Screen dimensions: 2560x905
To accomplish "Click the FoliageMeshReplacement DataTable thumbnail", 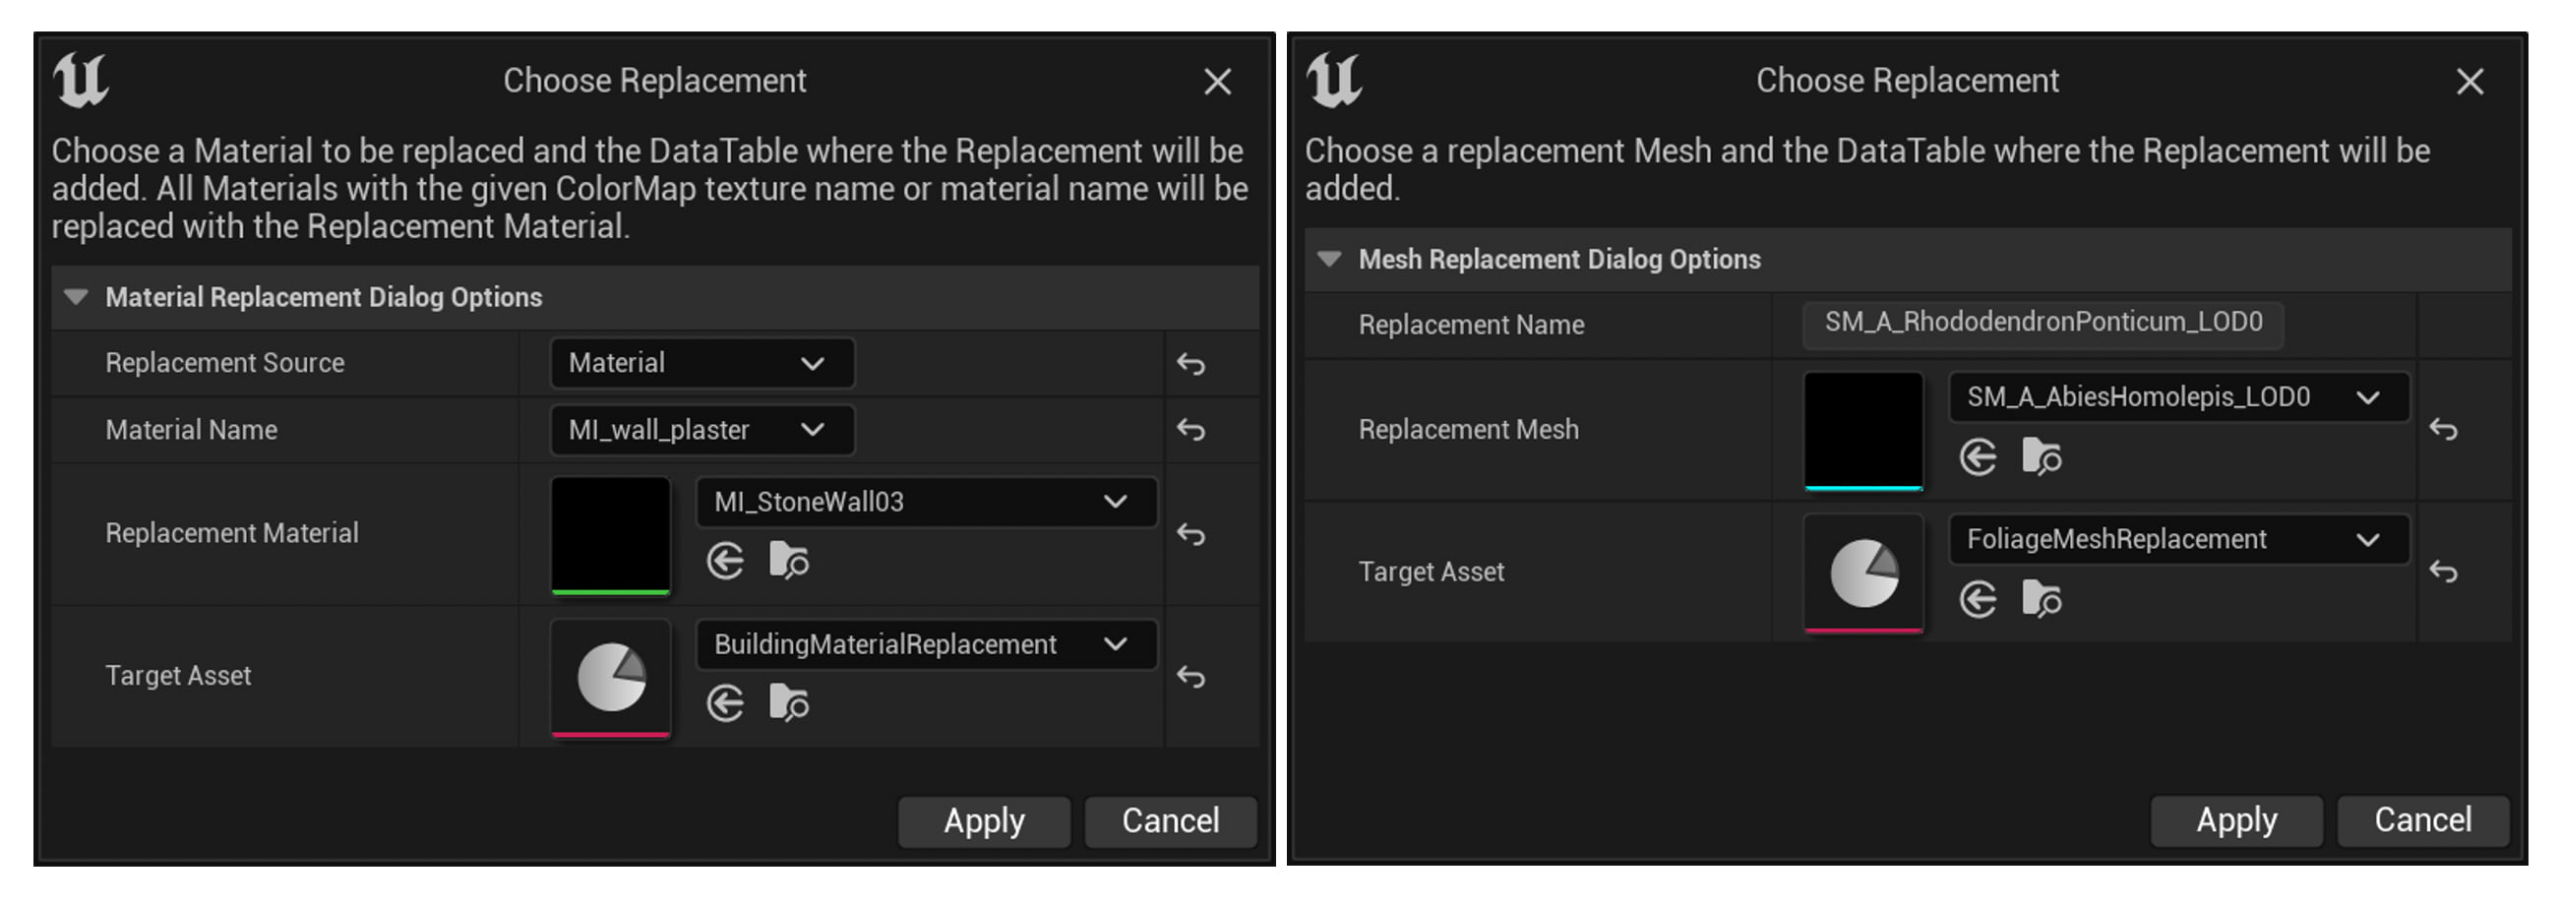I will pyautogui.click(x=1863, y=573).
